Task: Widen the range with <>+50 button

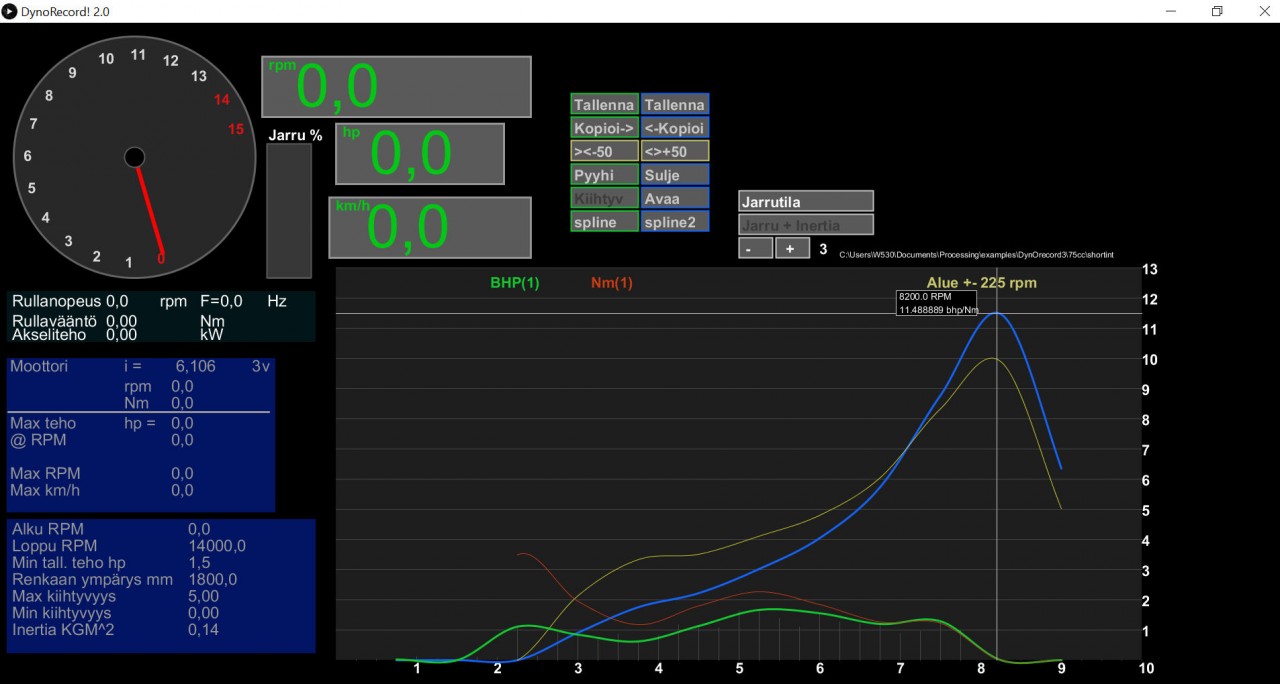Action: 674,152
